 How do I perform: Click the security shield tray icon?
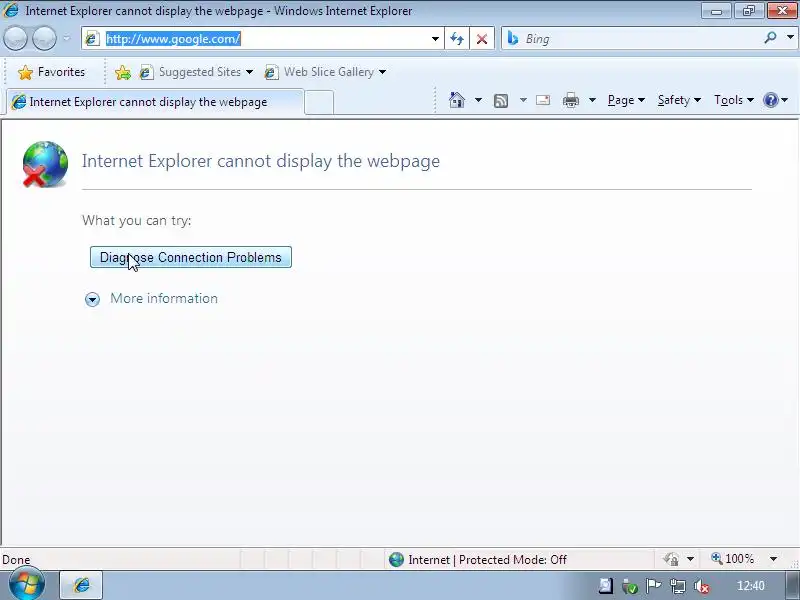(630, 587)
